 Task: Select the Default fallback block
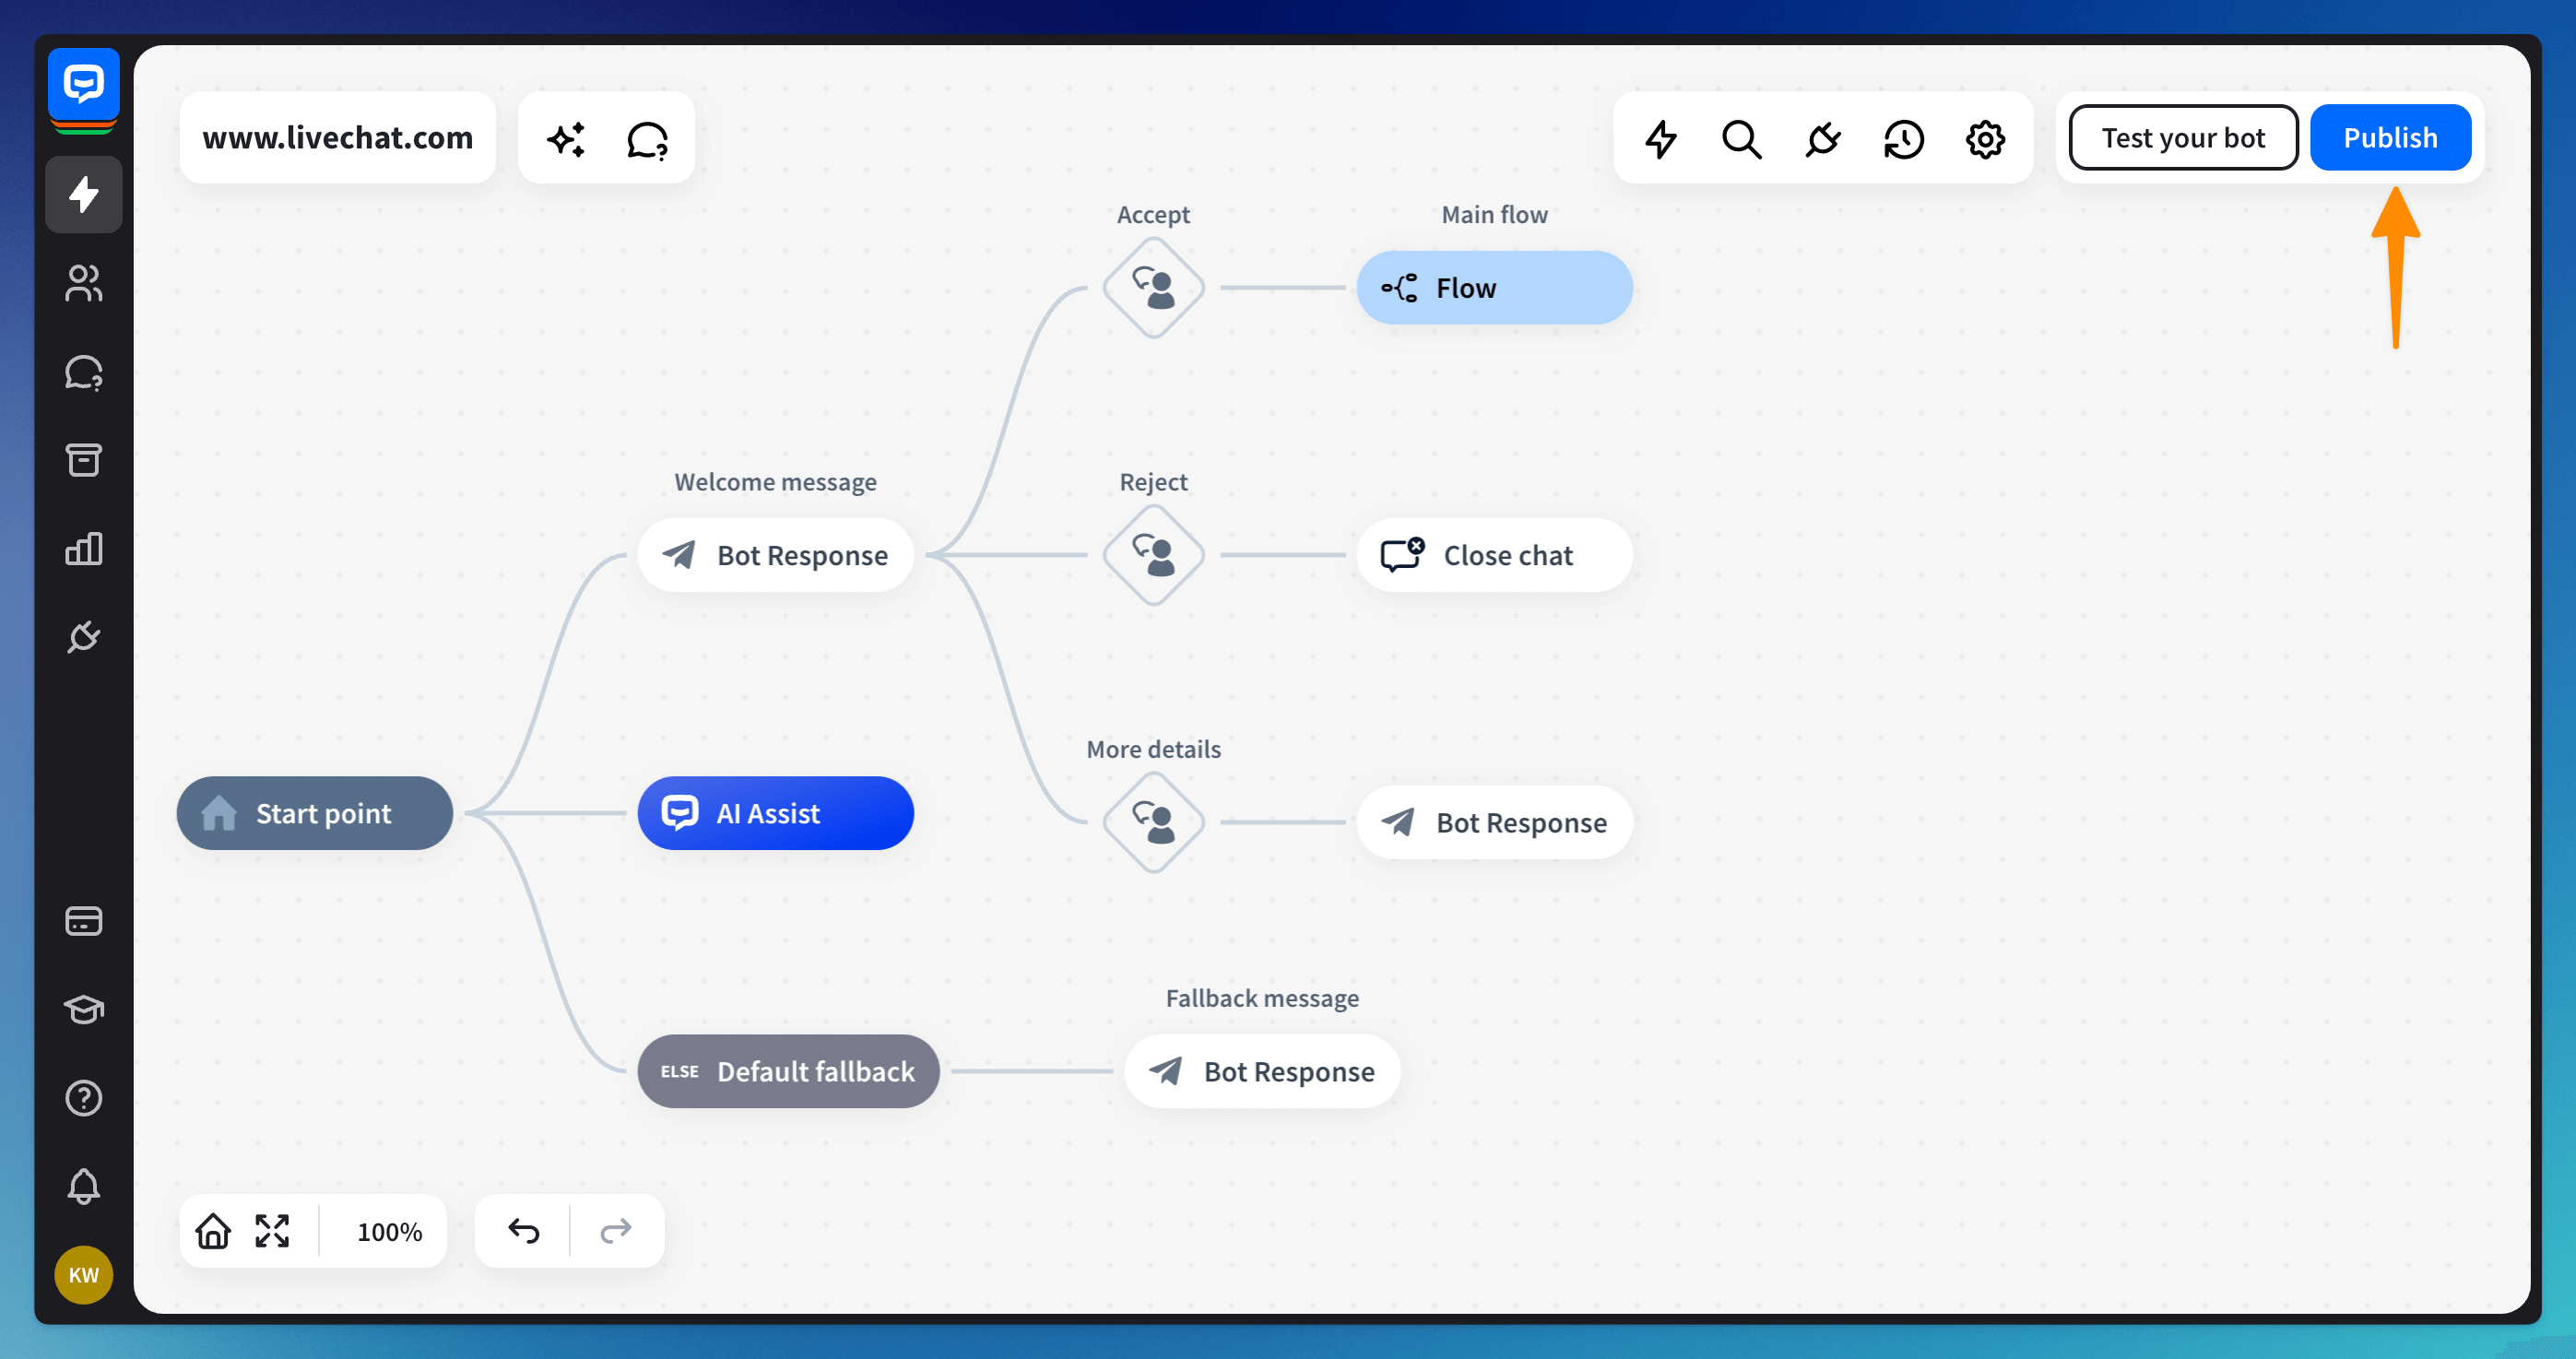(788, 1071)
